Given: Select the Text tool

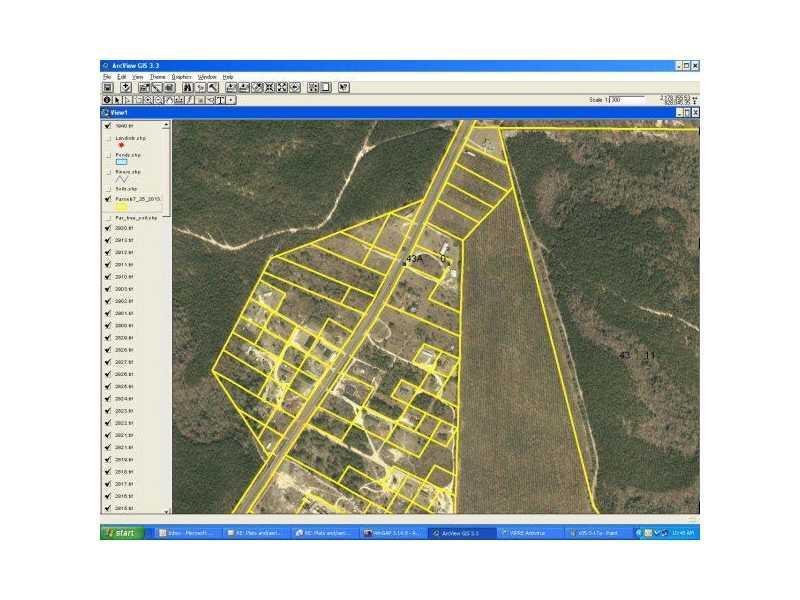Looking at the screenshot, I should point(220,100).
